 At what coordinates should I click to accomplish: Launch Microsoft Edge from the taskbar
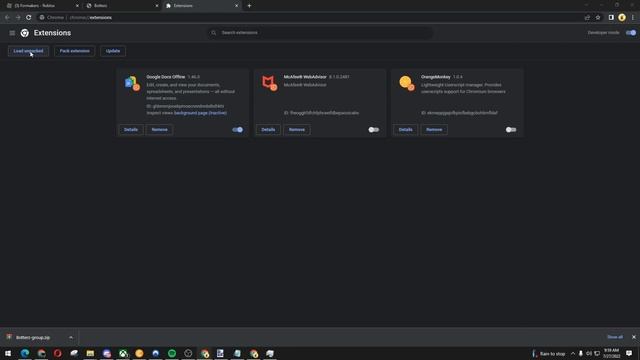25,353
